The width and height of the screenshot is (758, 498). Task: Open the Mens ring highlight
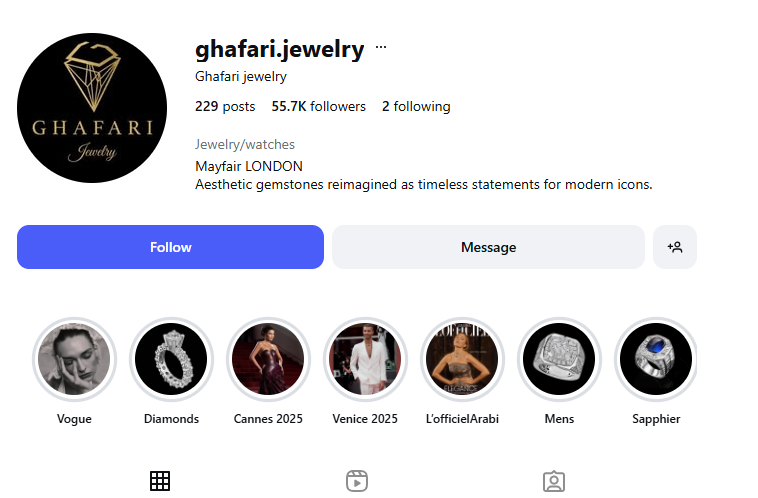(559, 359)
